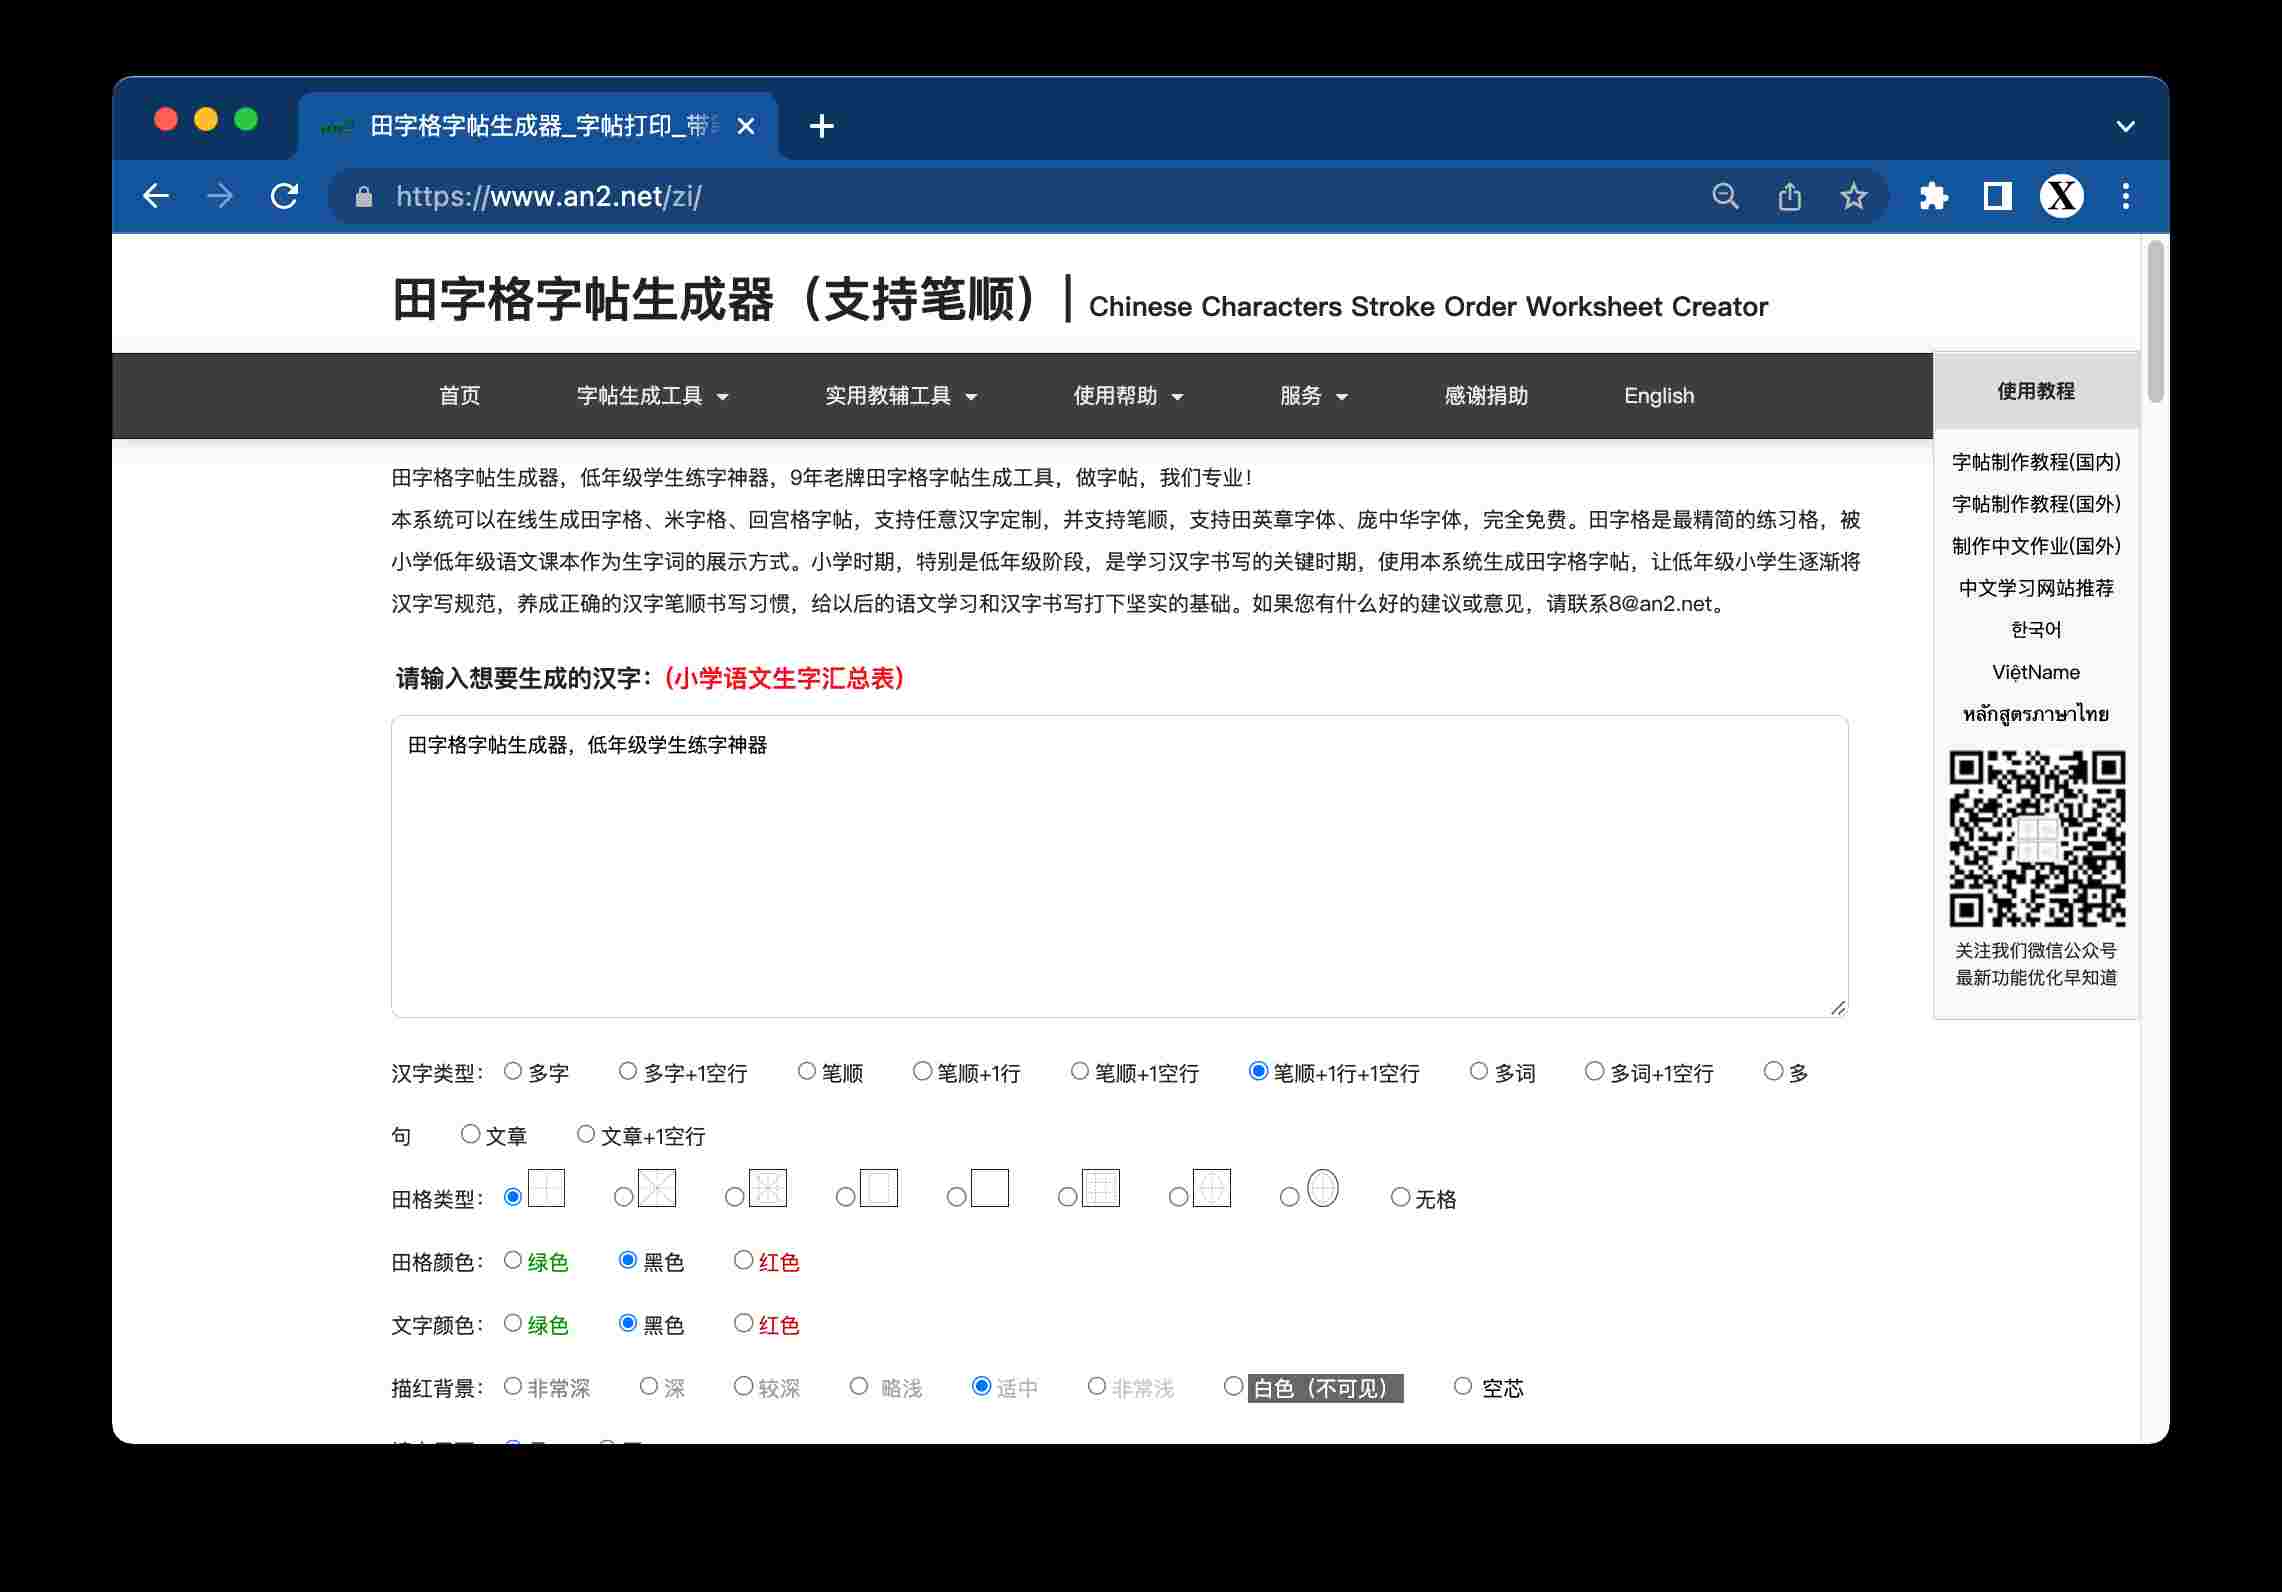Open 字帖制作教程(国内) tutorial link
This screenshot has width=2282, height=1592.
click(x=2035, y=462)
